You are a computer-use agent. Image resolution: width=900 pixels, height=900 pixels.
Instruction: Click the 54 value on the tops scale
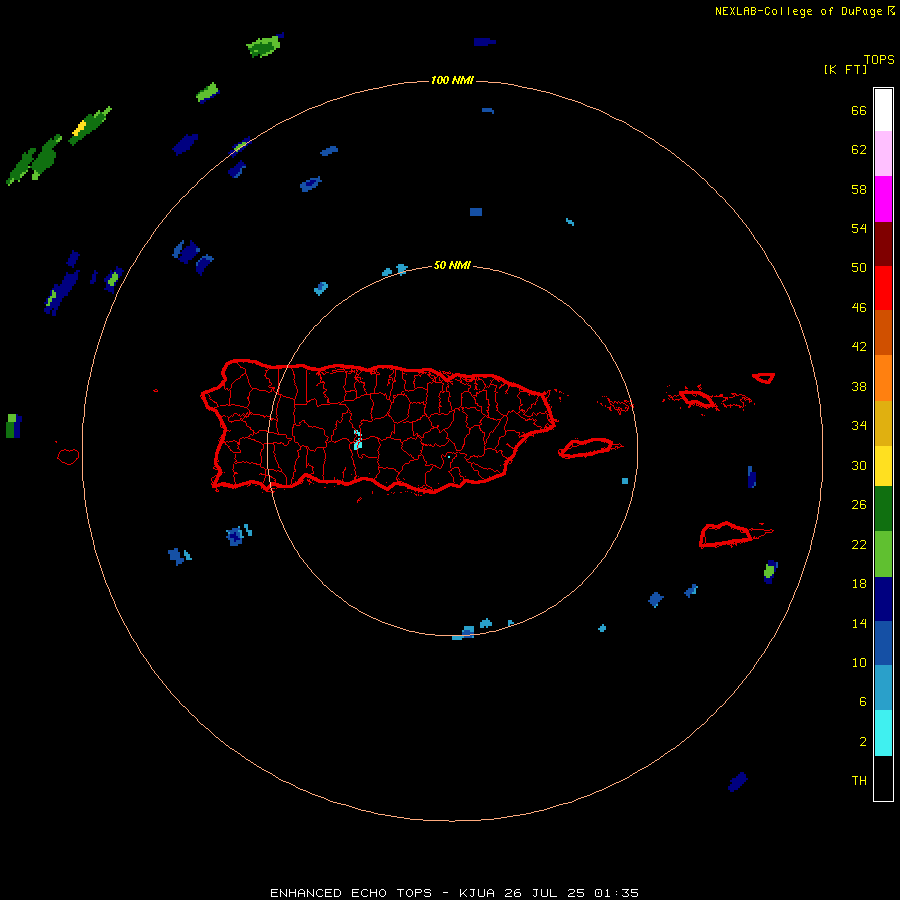(x=859, y=228)
